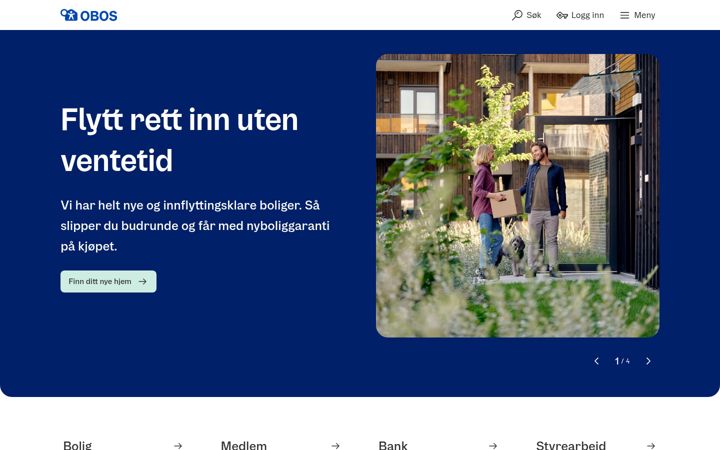720x450 pixels.
Task: Click the arrow next to Medlem
Action: tap(336, 445)
